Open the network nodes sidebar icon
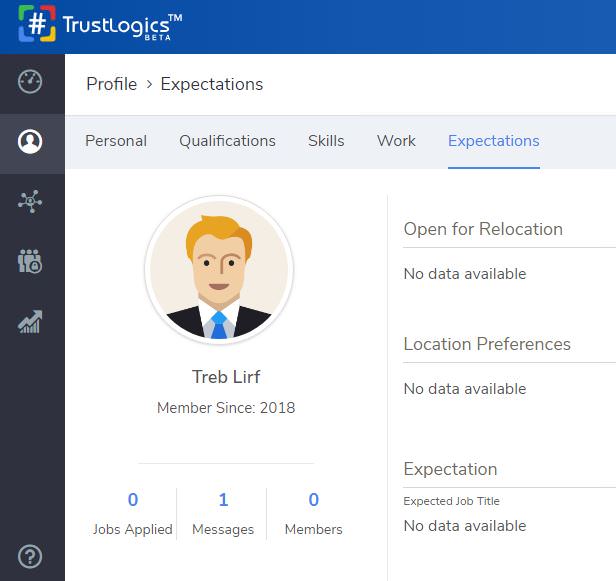This screenshot has width=616, height=581. pos(30,202)
